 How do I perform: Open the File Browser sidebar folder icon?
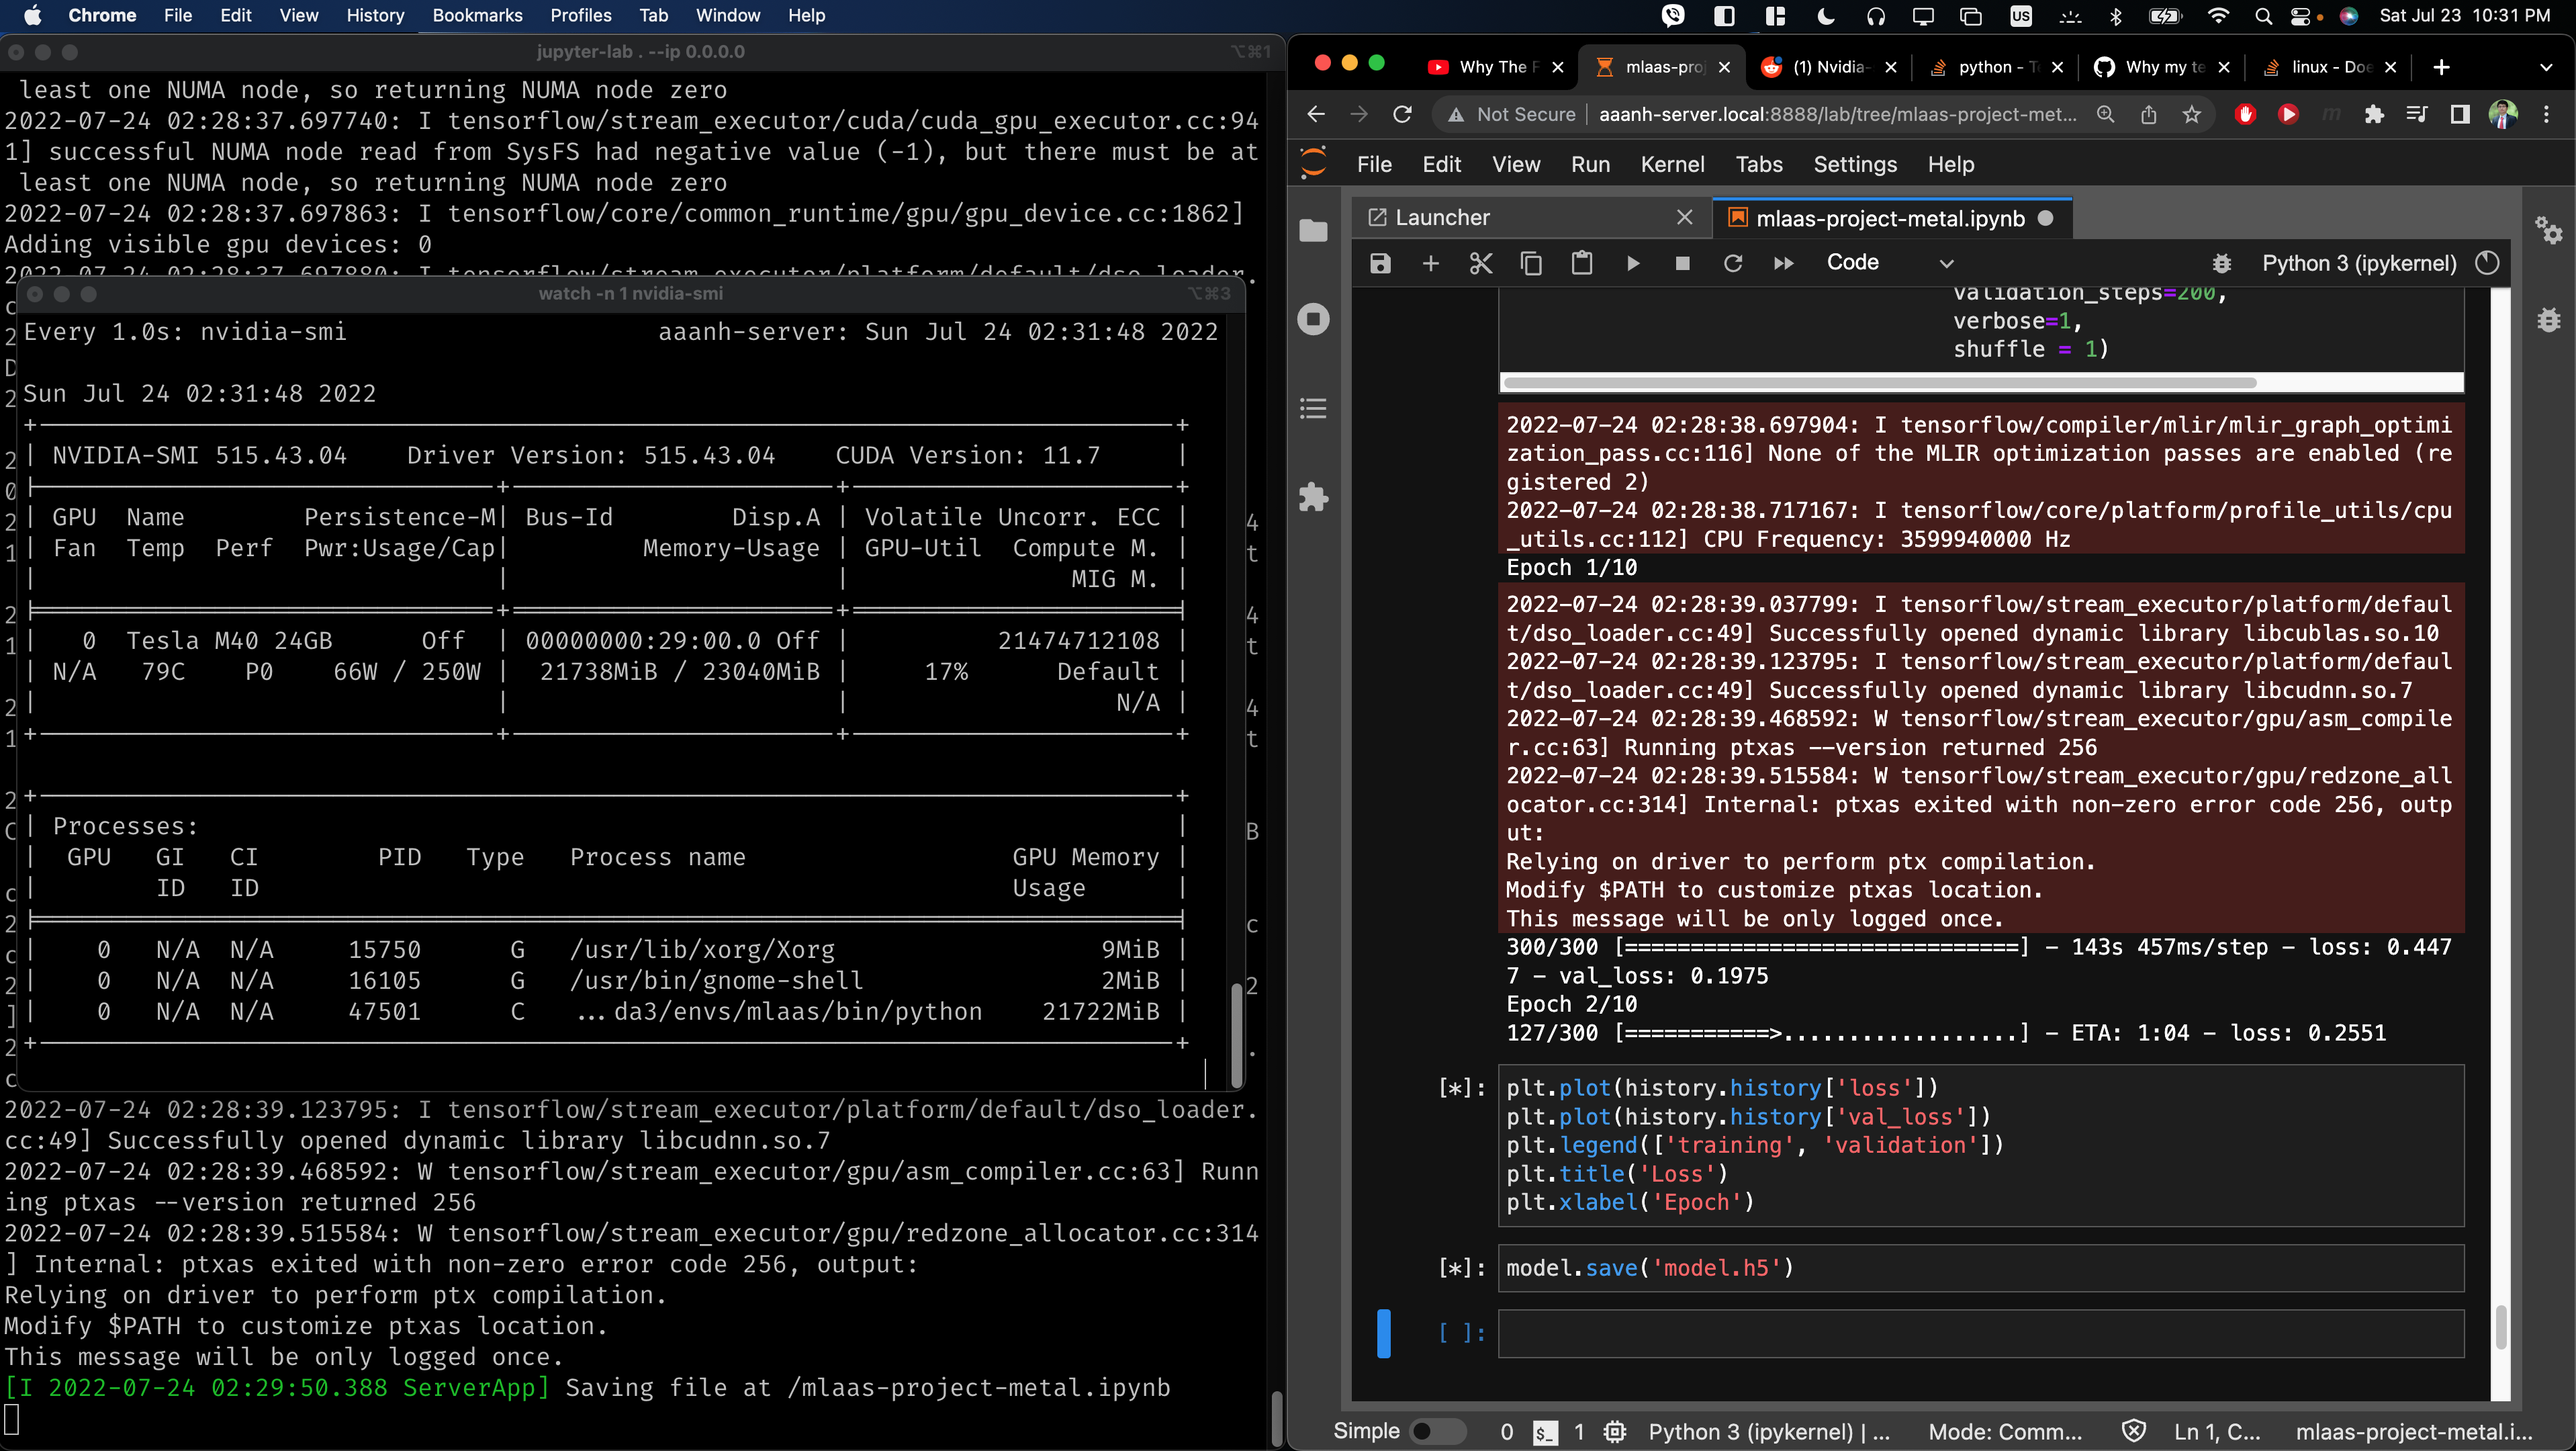[1313, 230]
